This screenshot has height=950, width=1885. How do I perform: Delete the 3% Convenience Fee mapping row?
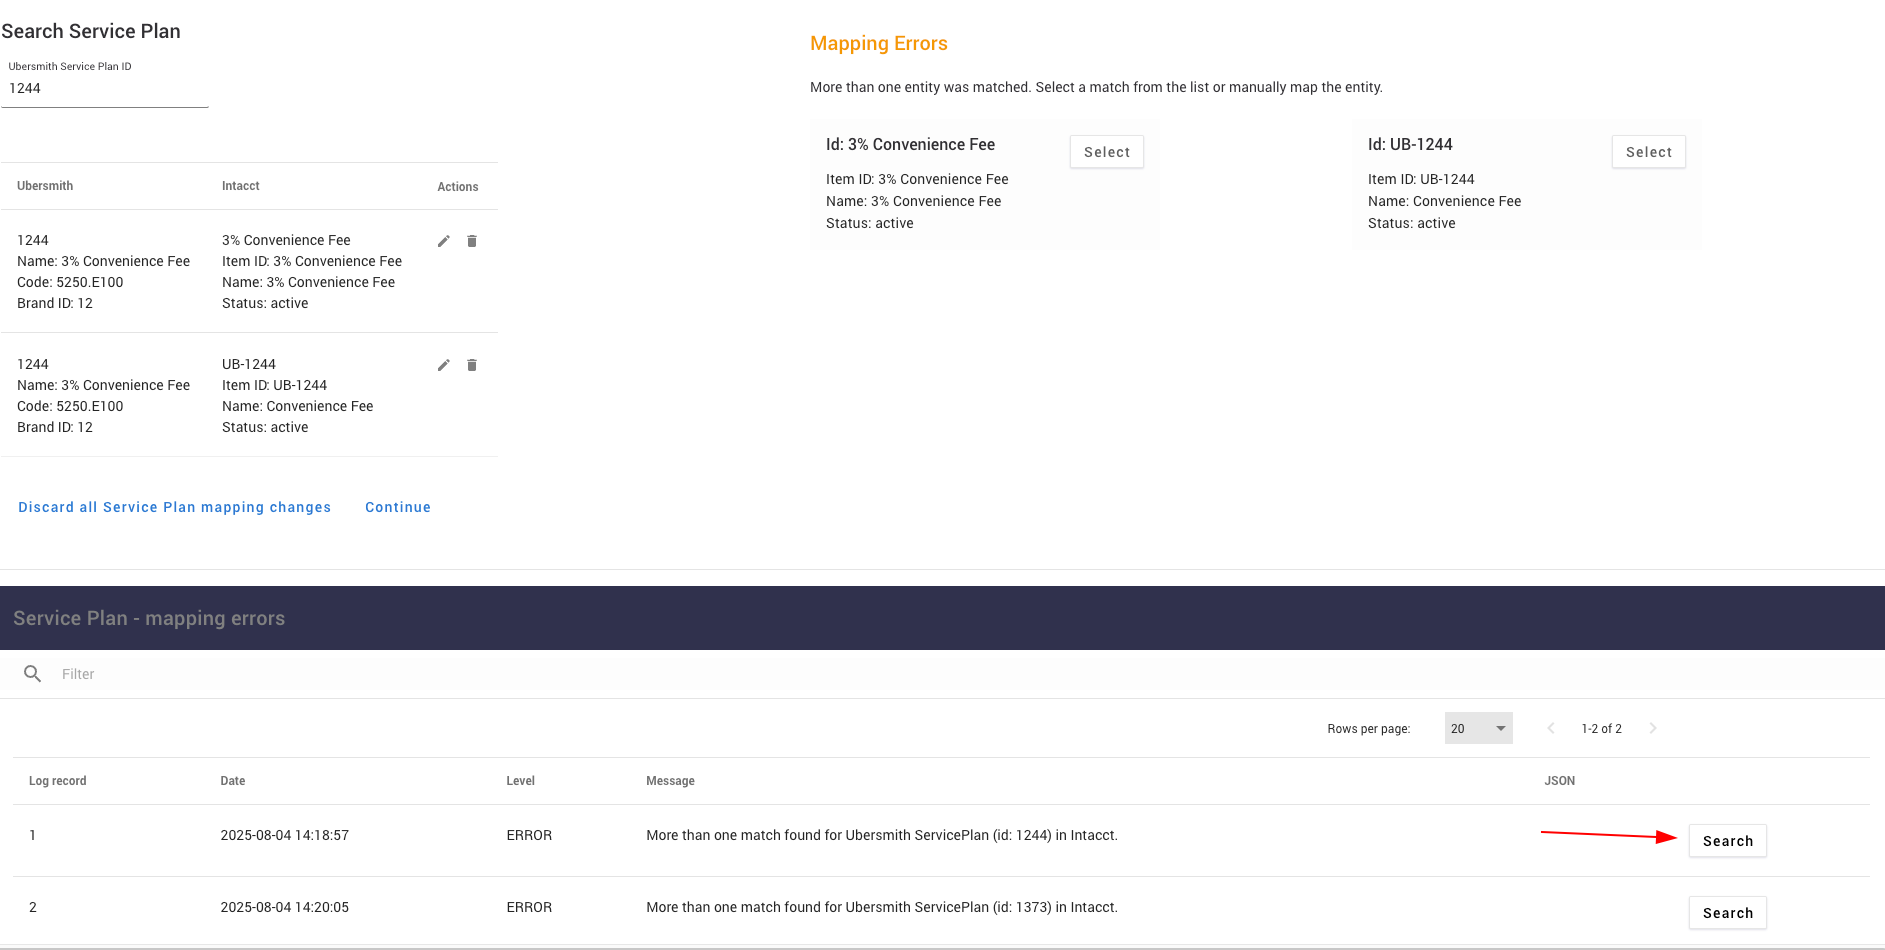tap(472, 241)
